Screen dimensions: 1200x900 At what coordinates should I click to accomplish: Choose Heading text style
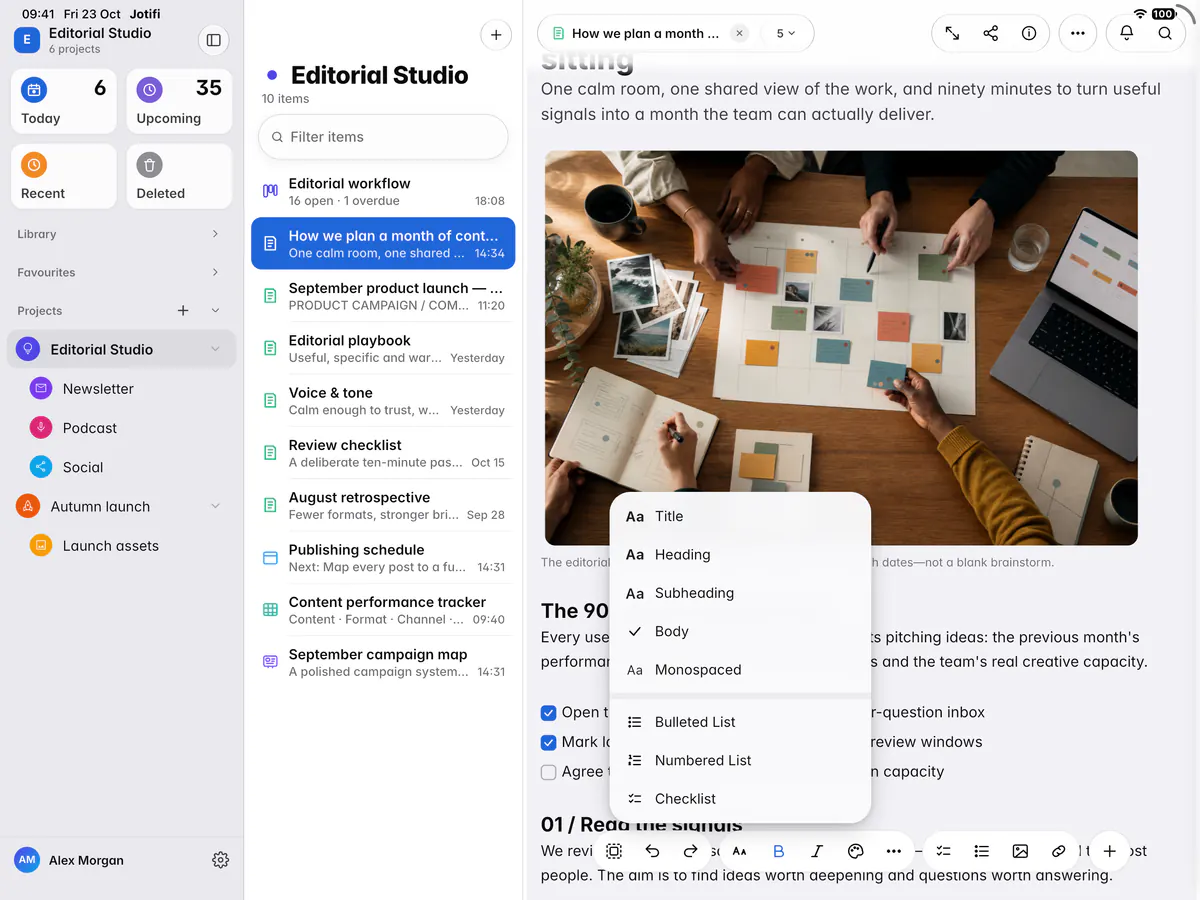coord(740,555)
